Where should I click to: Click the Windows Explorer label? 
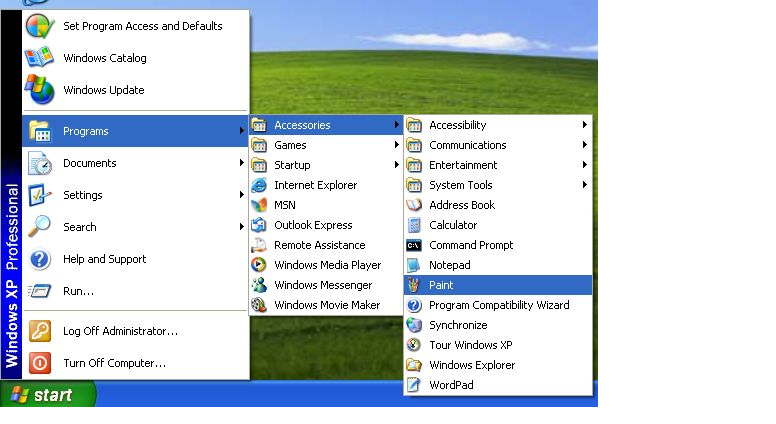[472, 365]
